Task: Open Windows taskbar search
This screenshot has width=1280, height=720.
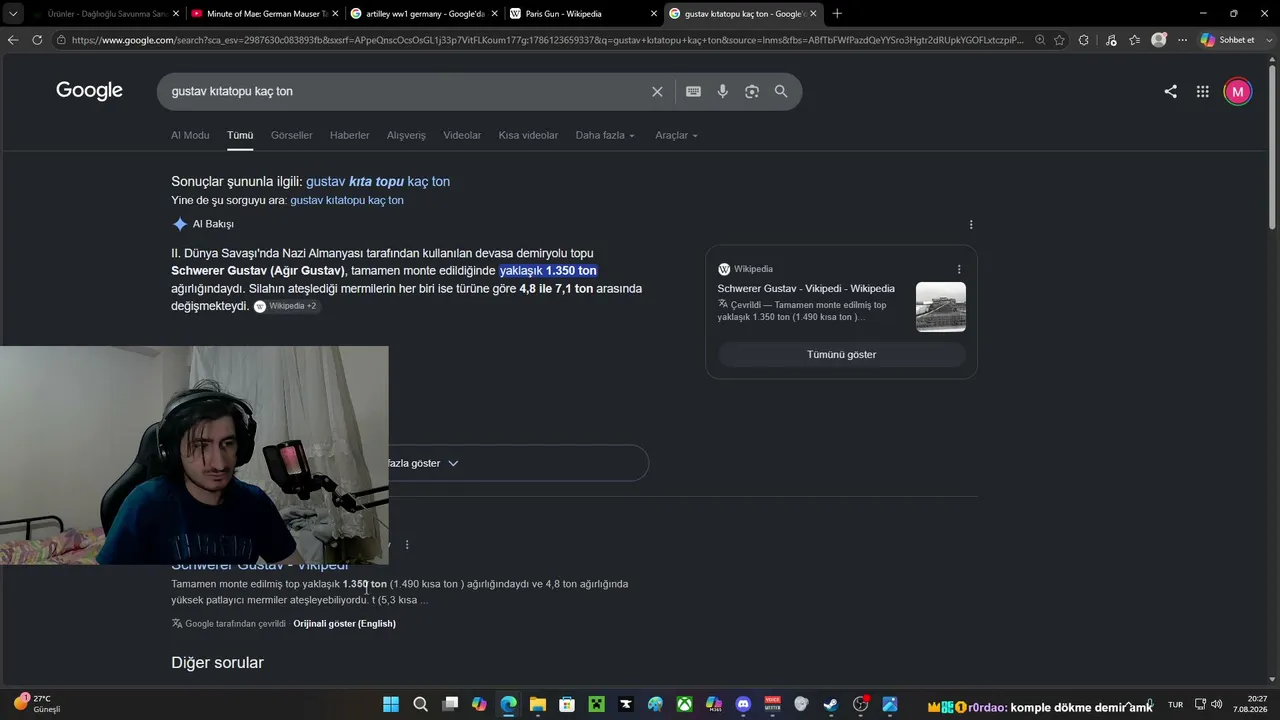Action: click(x=421, y=704)
